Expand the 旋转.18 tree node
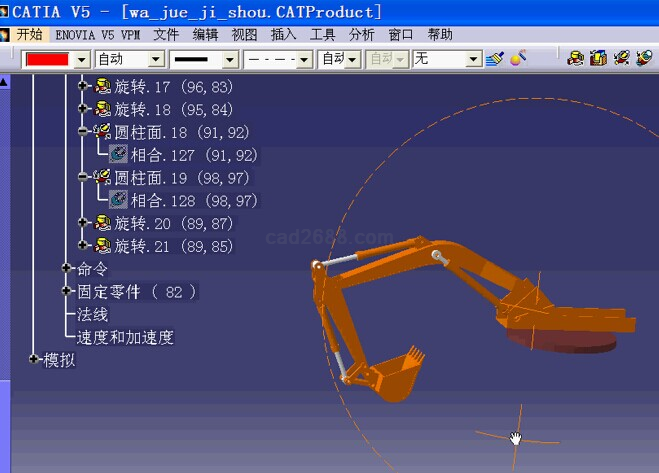 [x=84, y=109]
